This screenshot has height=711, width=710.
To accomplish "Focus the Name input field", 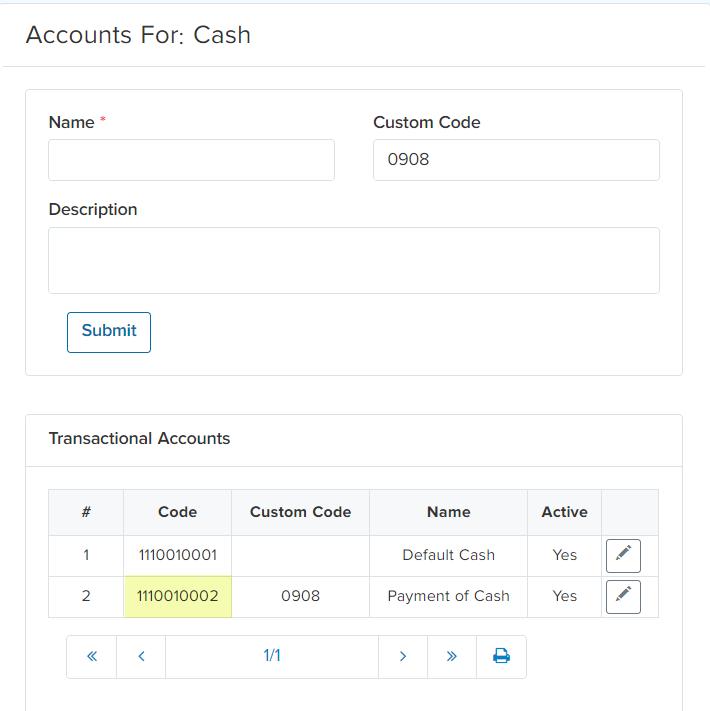I will (x=191, y=160).
